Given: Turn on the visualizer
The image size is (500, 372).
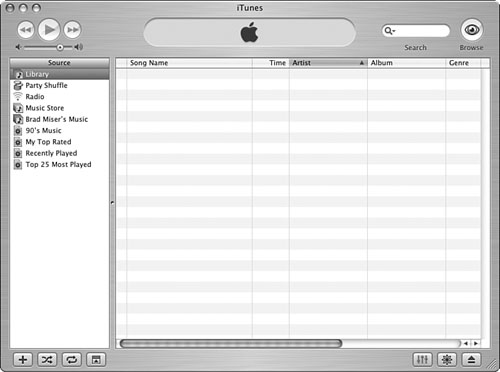Looking at the screenshot, I should tap(447, 359).
